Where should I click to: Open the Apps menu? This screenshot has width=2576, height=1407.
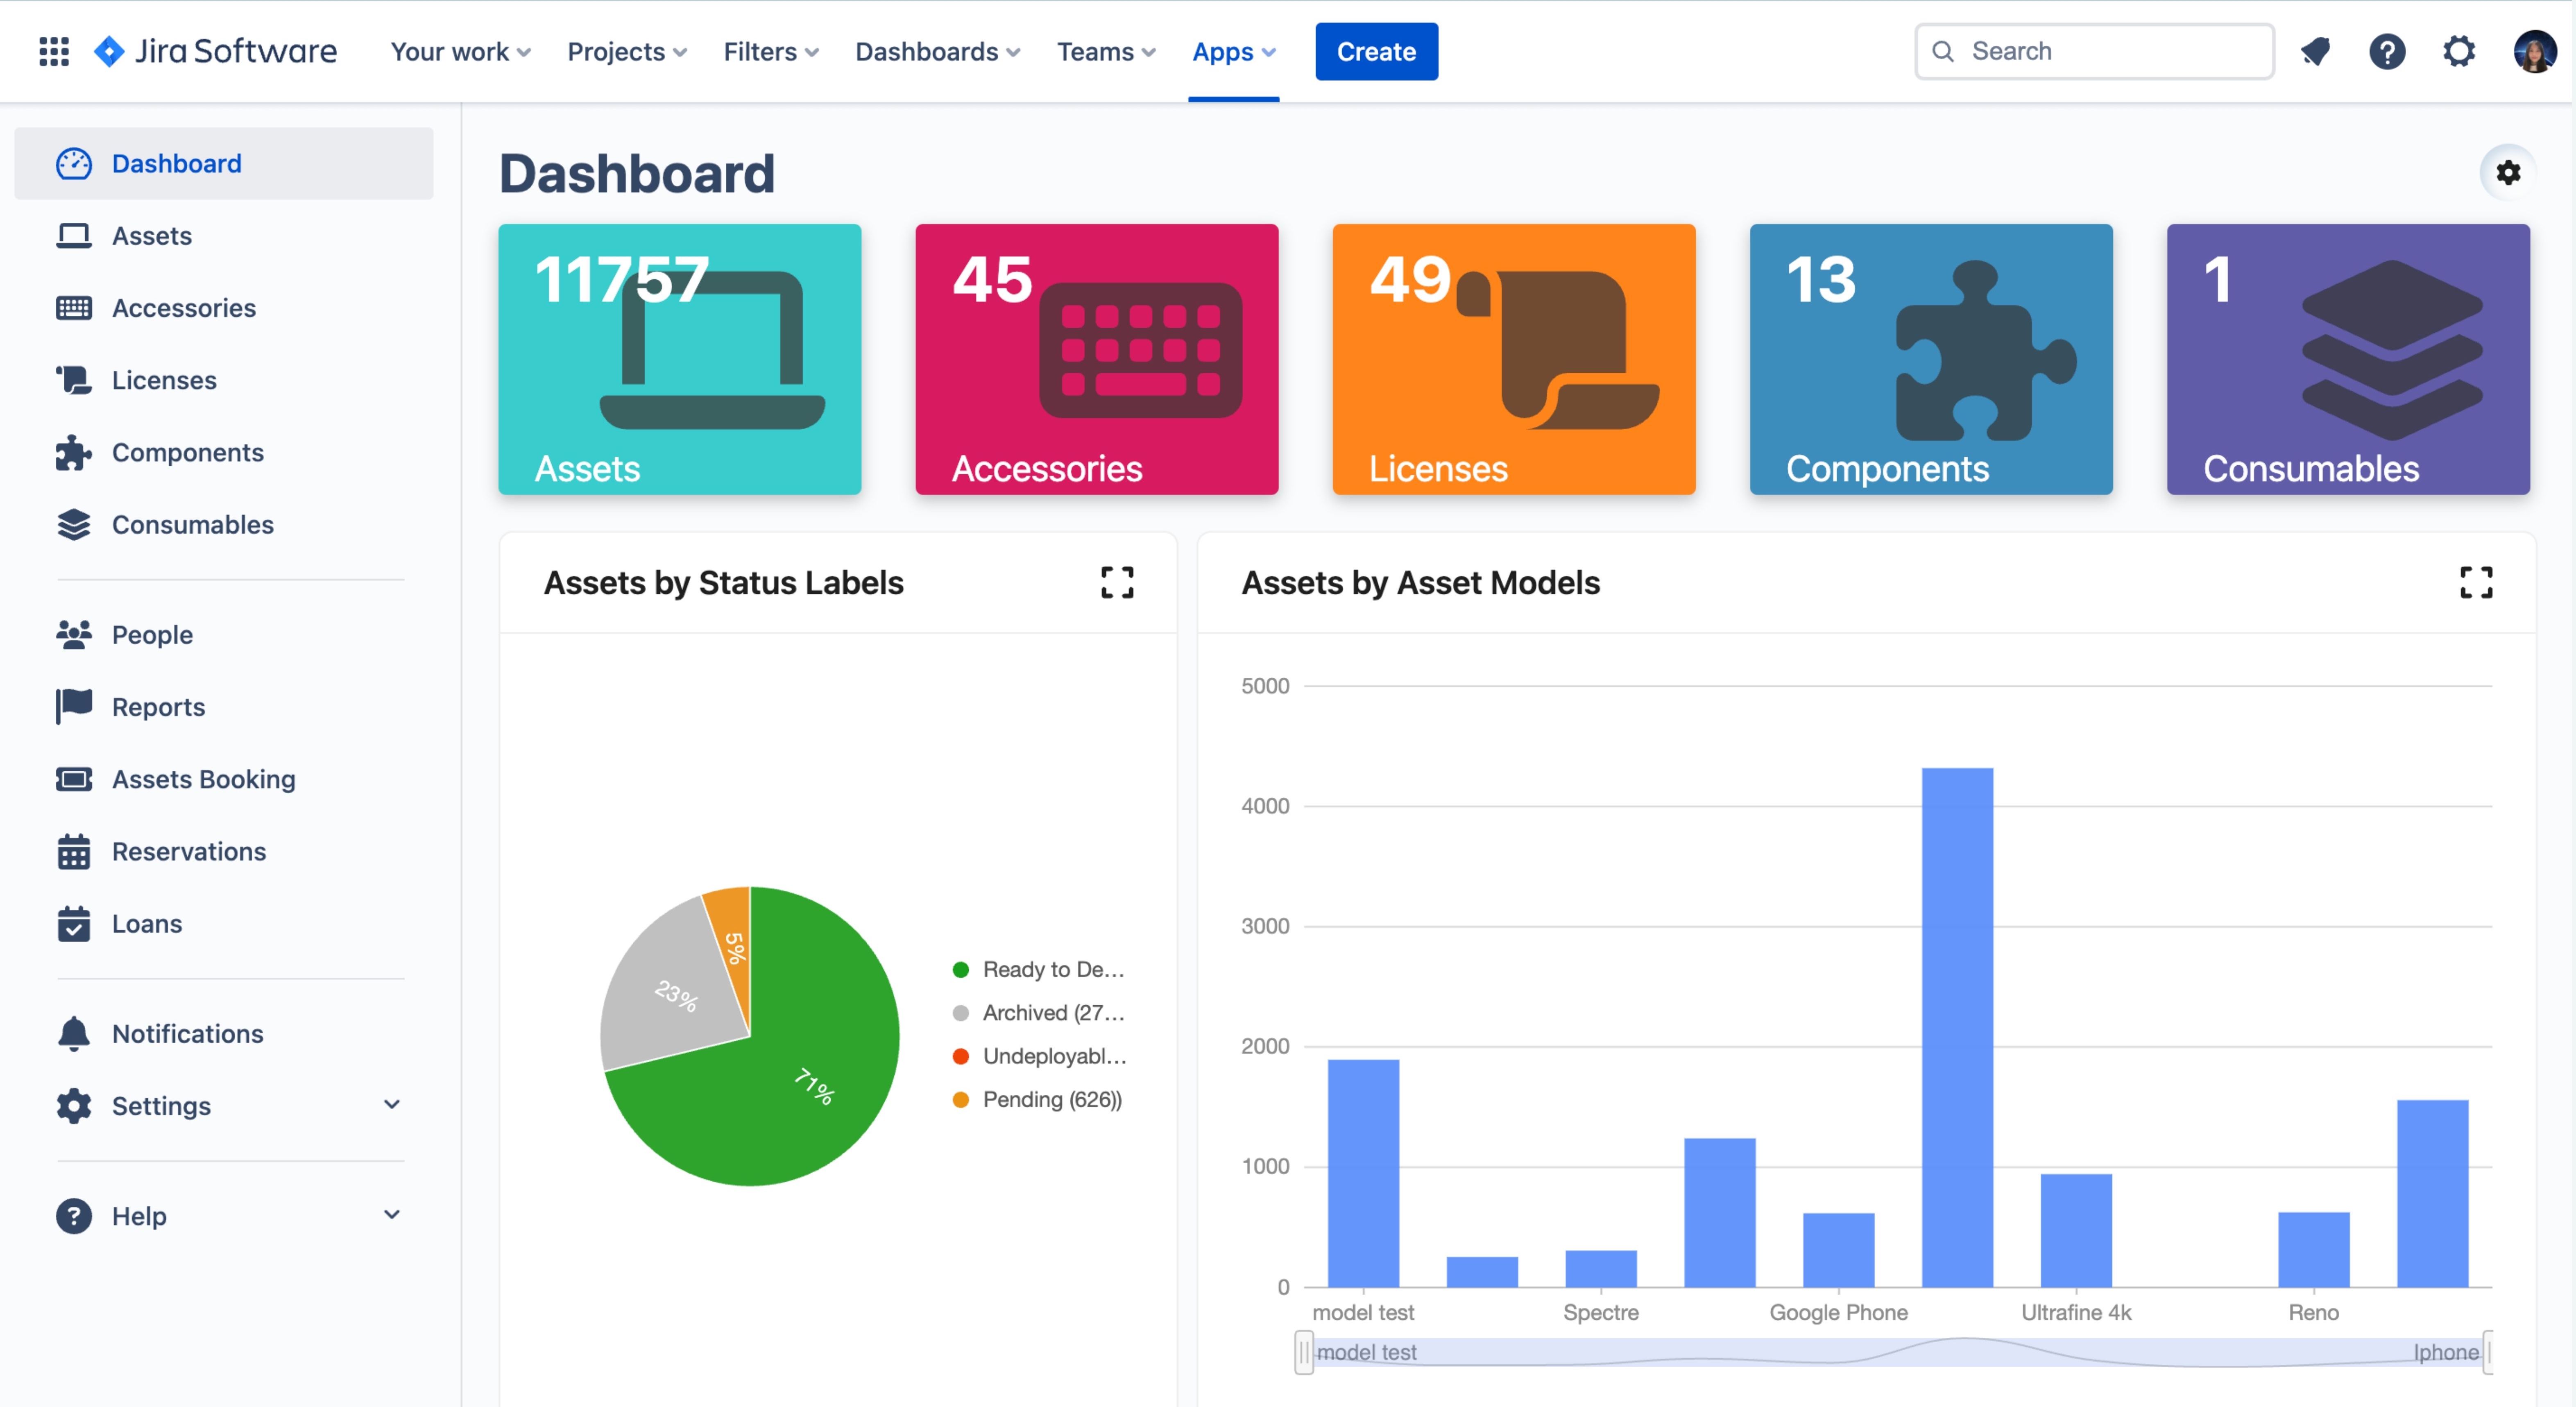coord(1233,51)
